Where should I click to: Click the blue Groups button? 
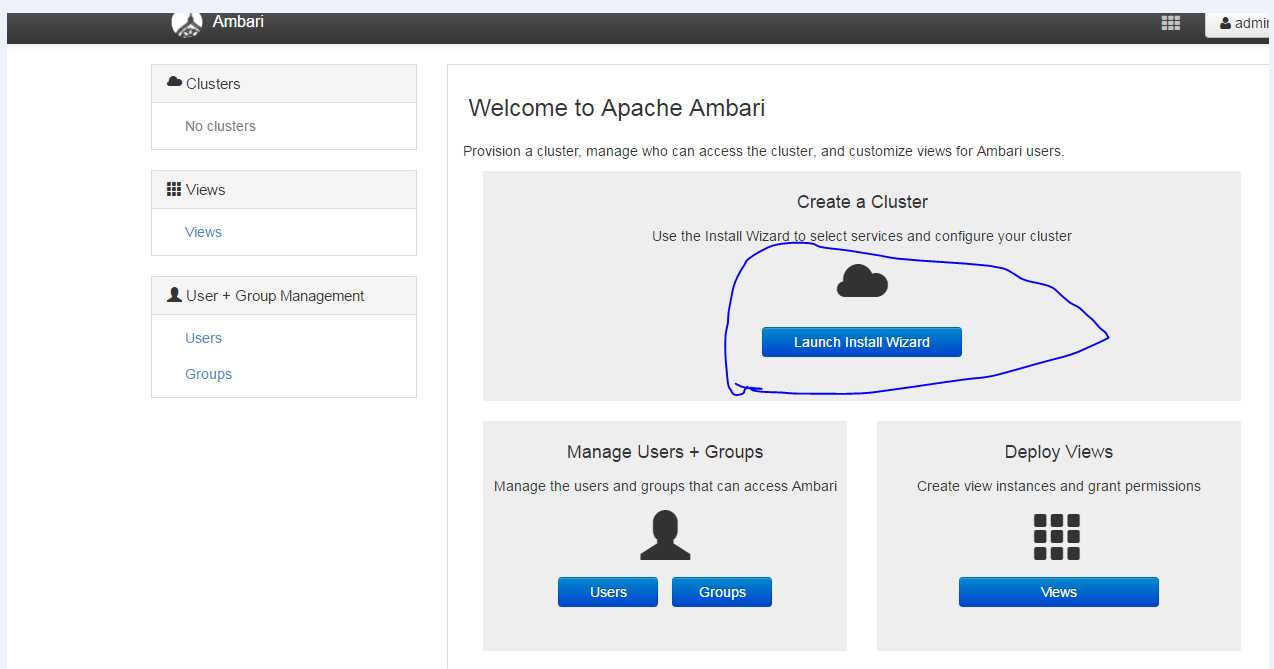722,592
